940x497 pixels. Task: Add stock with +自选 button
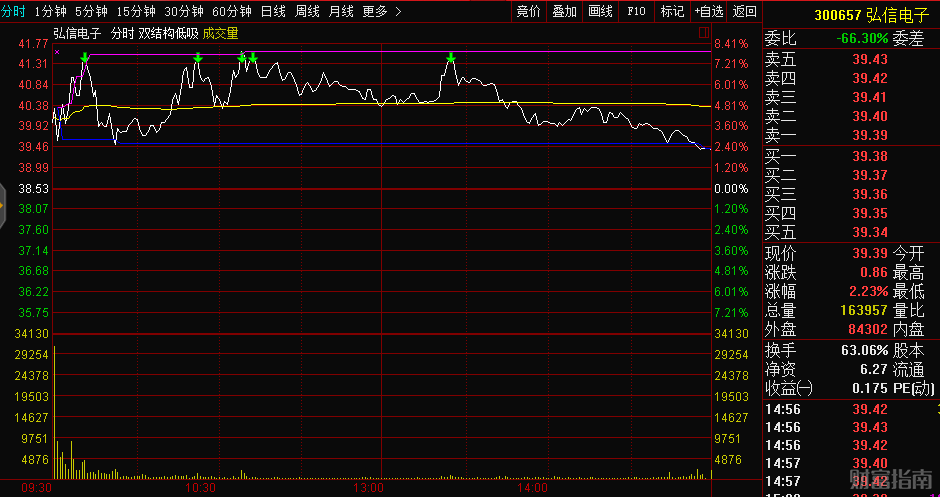(709, 11)
